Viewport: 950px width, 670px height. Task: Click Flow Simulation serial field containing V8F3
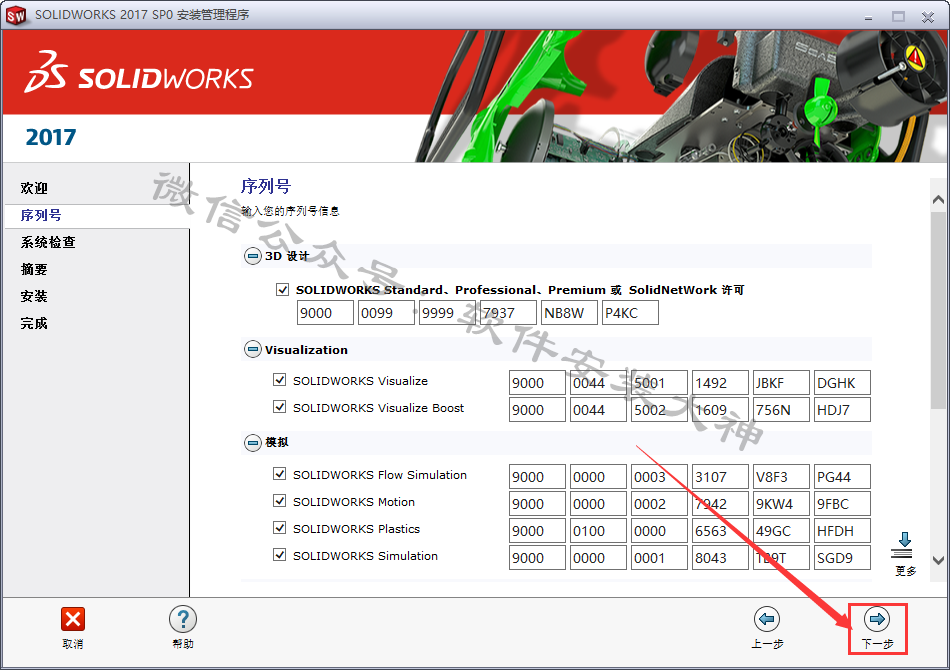pos(782,477)
